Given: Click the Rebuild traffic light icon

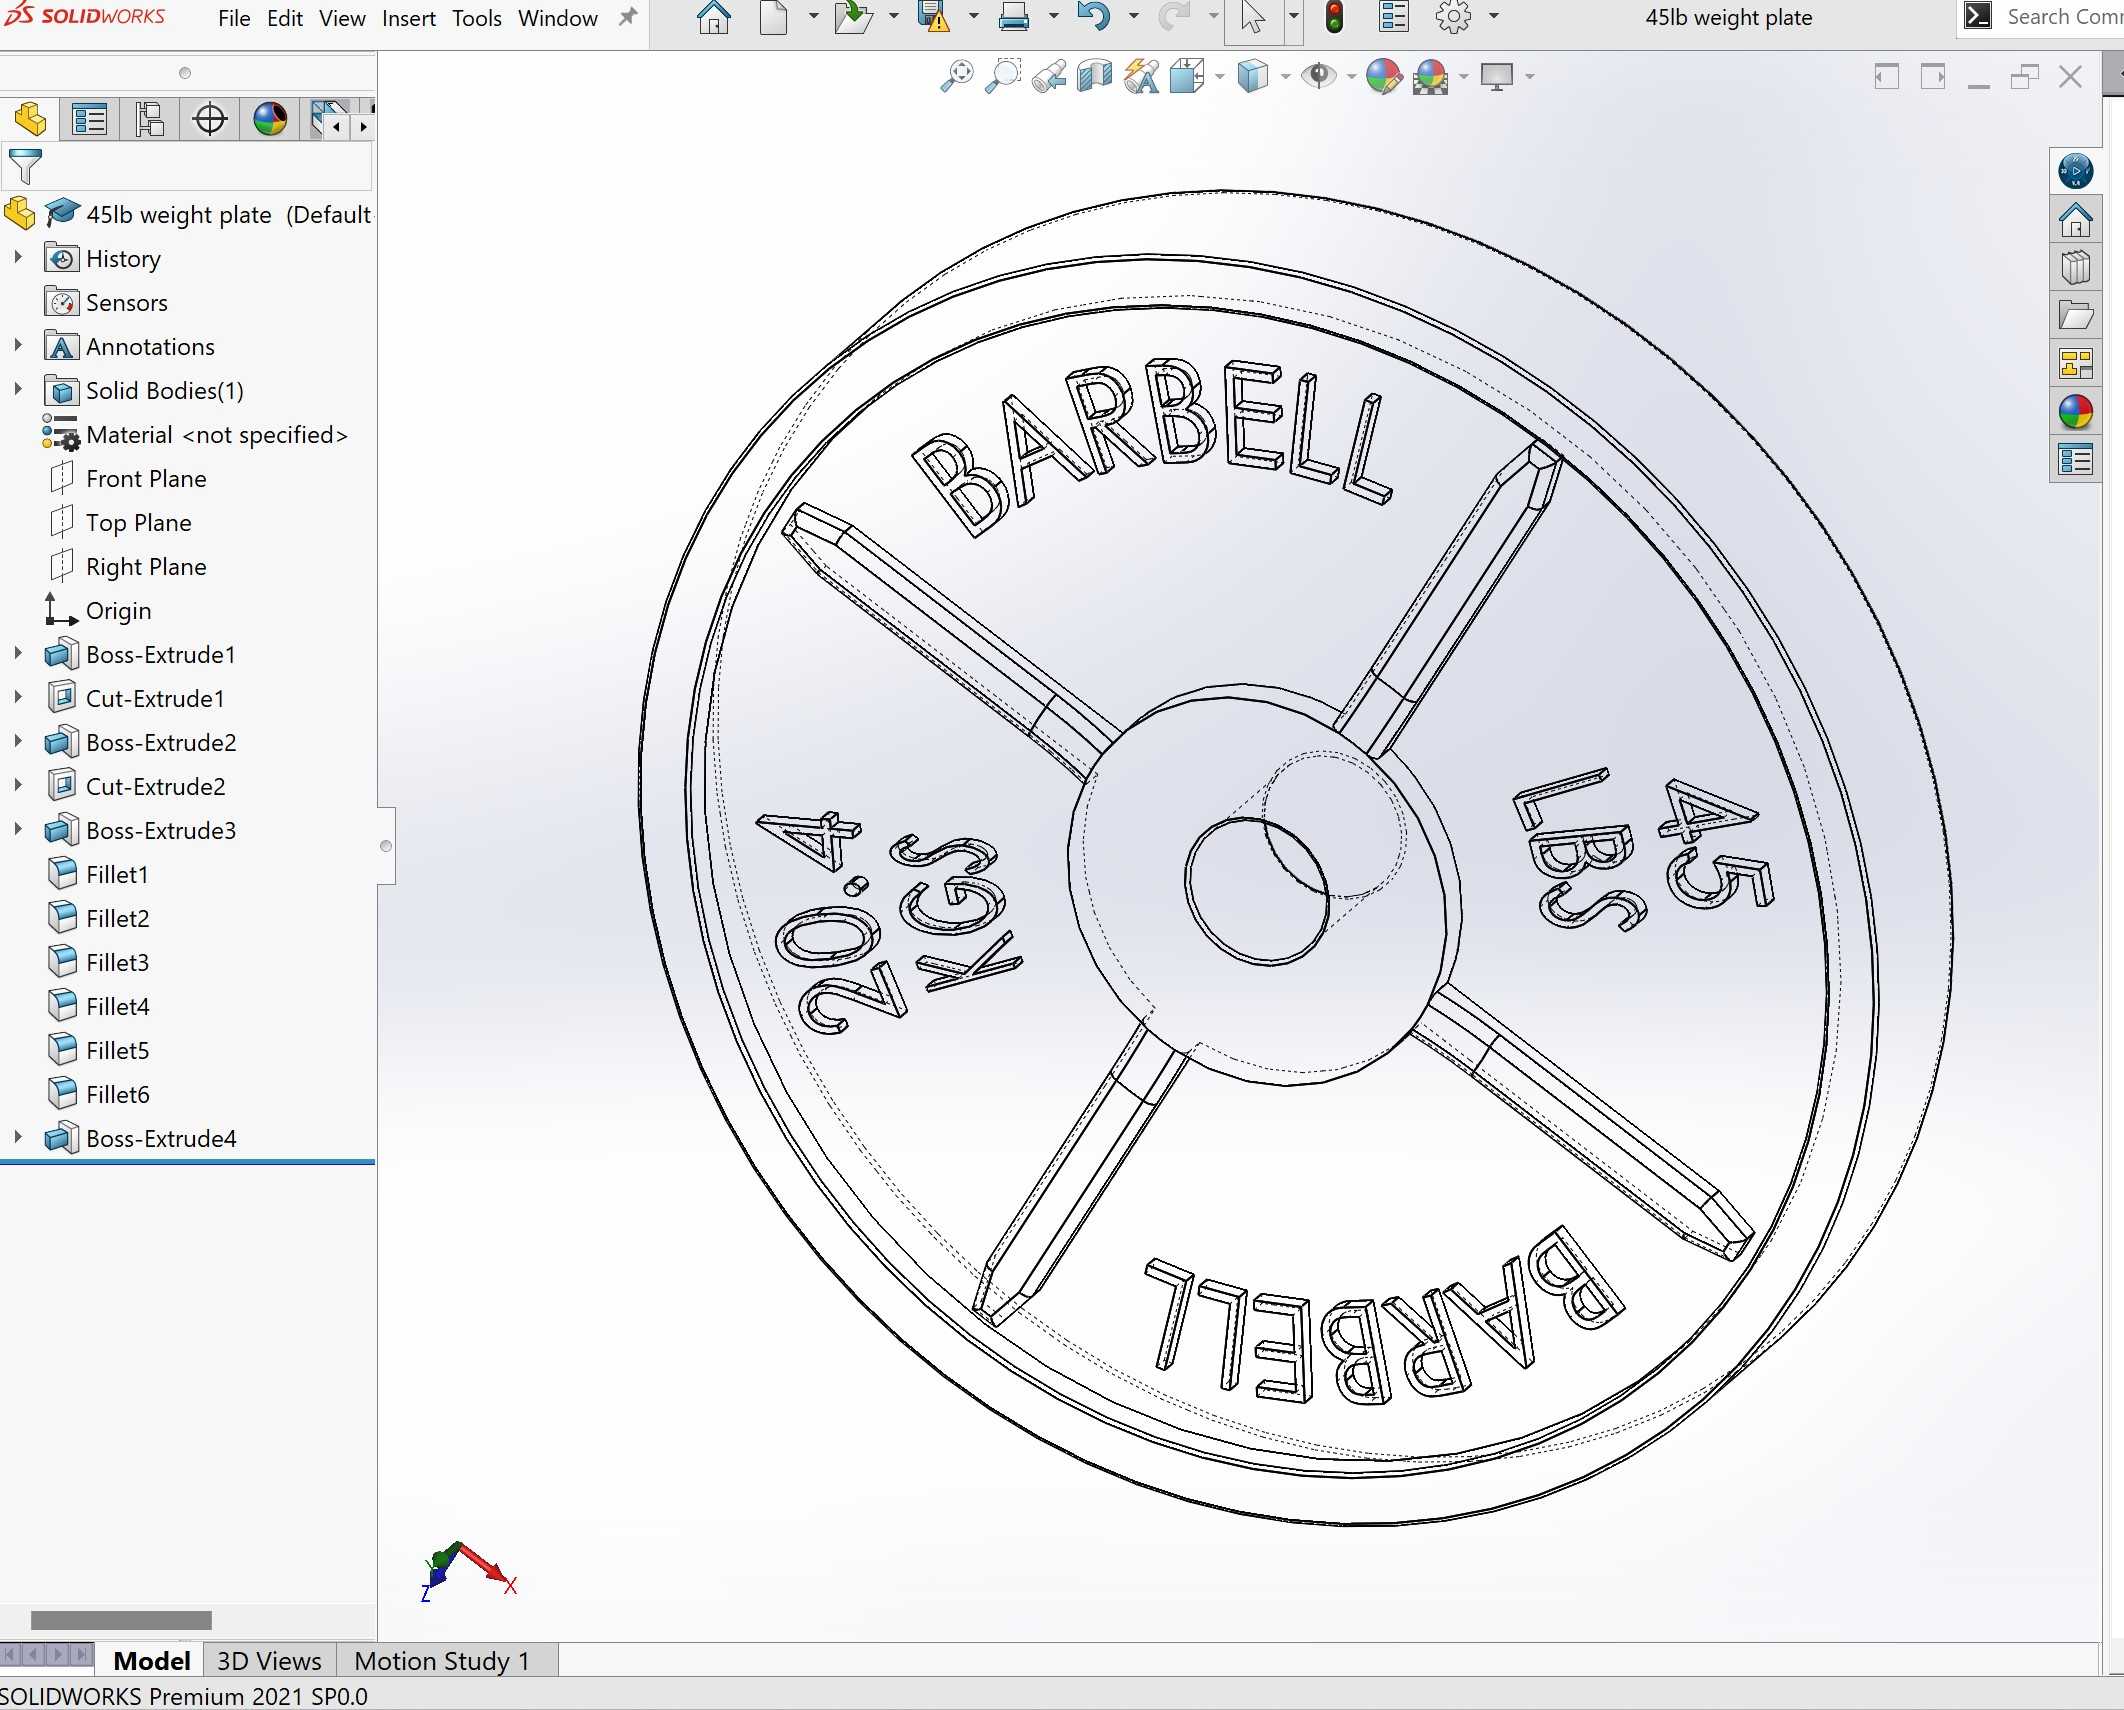Looking at the screenshot, I should (1334, 17).
